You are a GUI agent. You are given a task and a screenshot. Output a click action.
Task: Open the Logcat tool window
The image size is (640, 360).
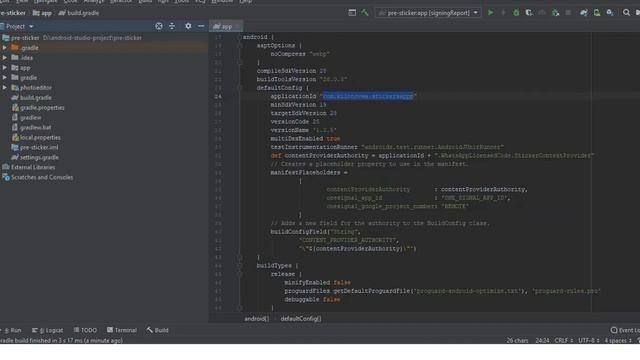tap(47, 330)
